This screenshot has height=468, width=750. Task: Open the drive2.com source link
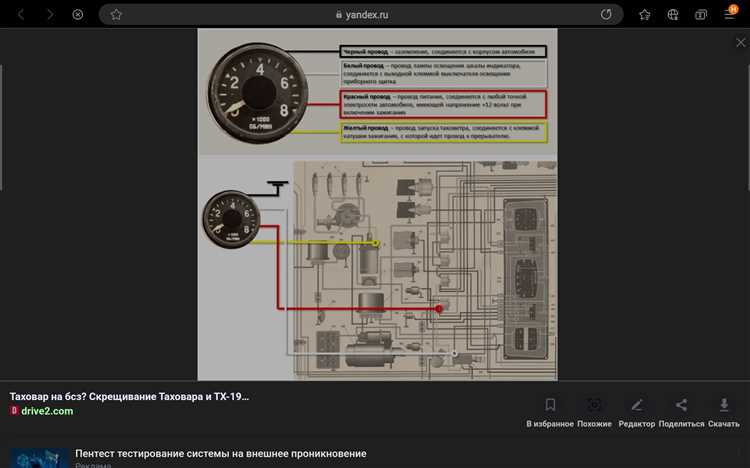click(x=47, y=411)
